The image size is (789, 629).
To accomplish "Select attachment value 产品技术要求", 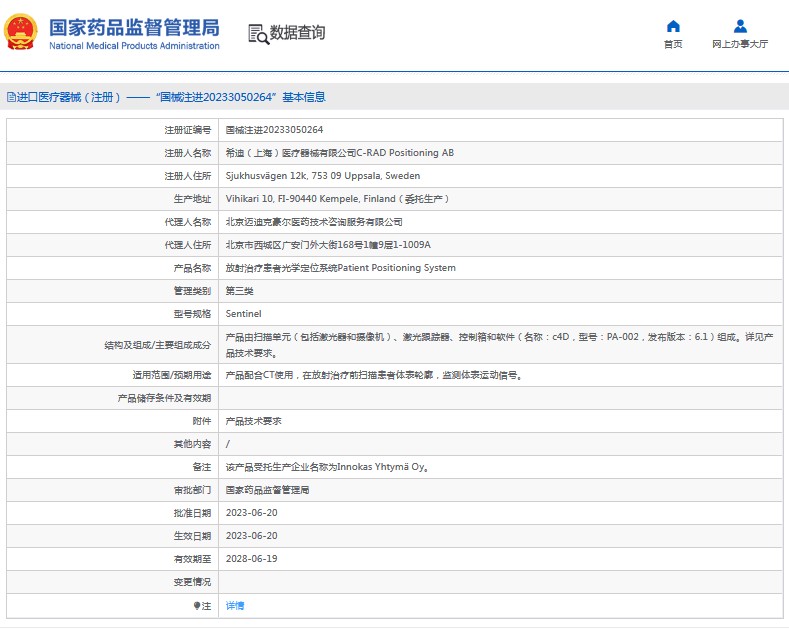I will click(x=254, y=421).
